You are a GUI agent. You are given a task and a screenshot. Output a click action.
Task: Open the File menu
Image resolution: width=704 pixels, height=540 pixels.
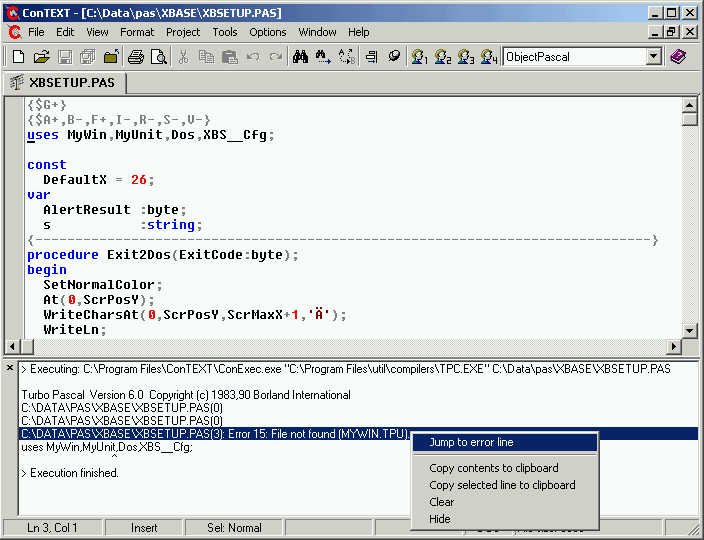pyautogui.click(x=36, y=32)
